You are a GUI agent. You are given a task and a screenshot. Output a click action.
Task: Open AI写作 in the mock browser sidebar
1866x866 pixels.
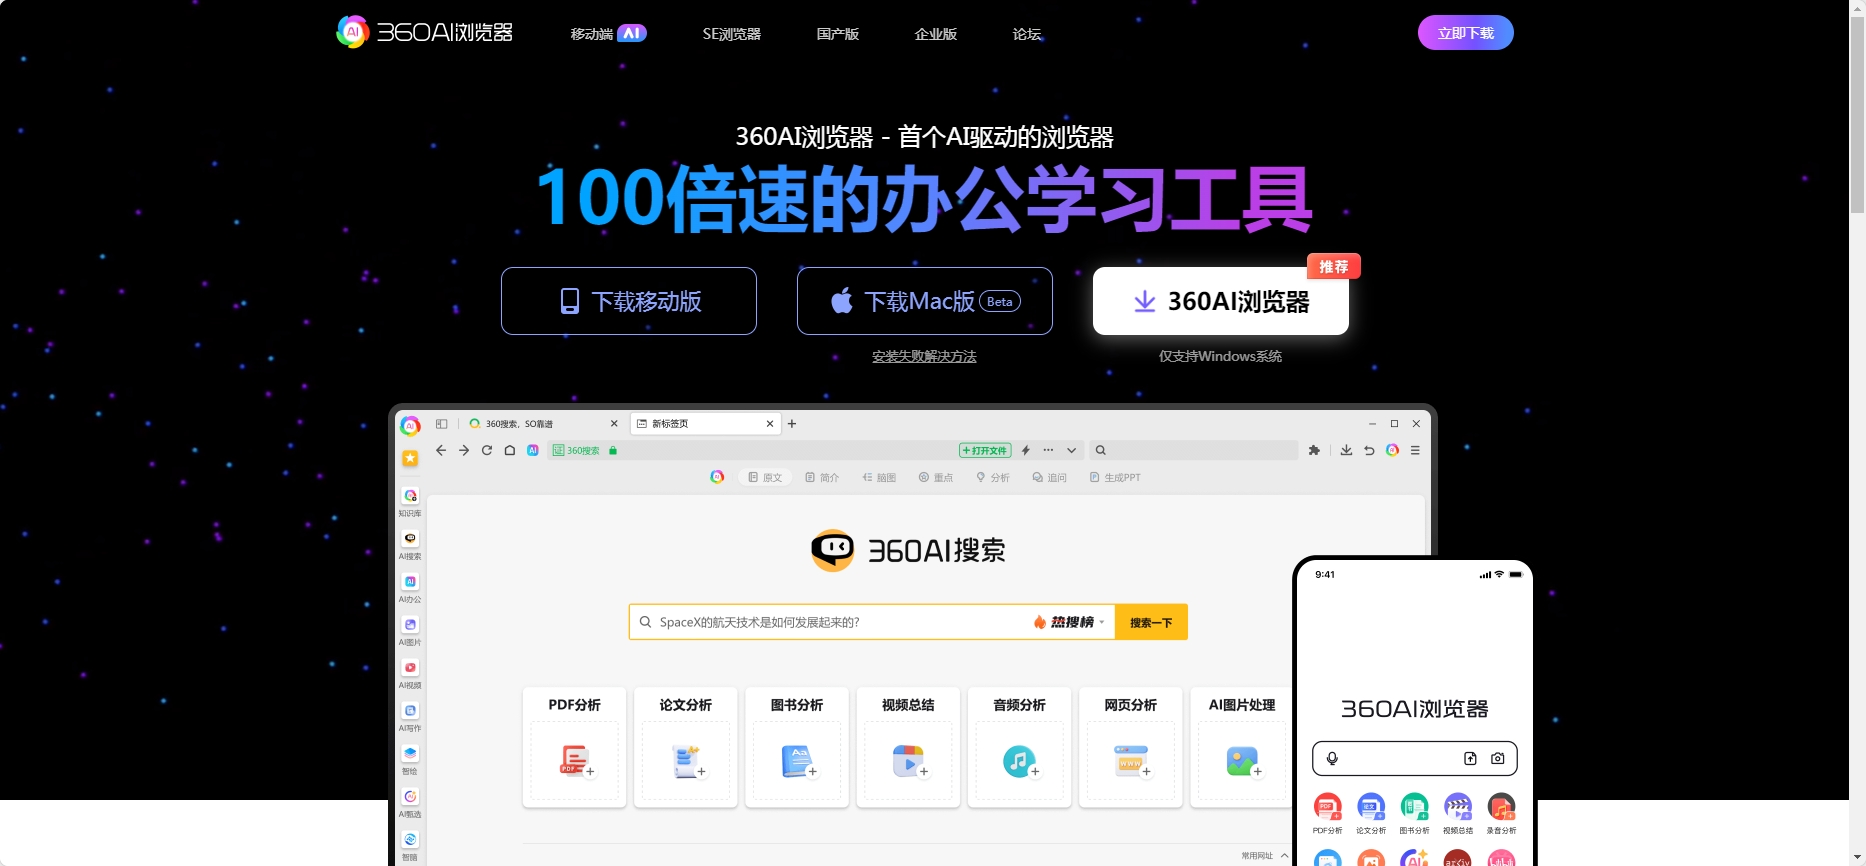[410, 717]
